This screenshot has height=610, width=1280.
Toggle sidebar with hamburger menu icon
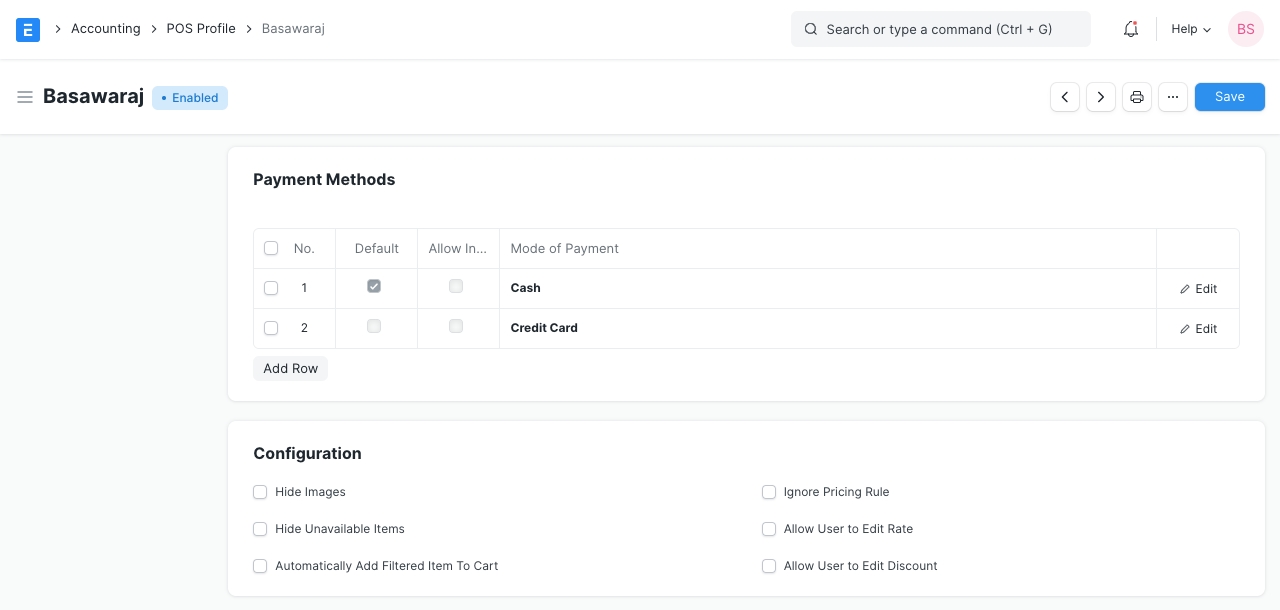[25, 97]
